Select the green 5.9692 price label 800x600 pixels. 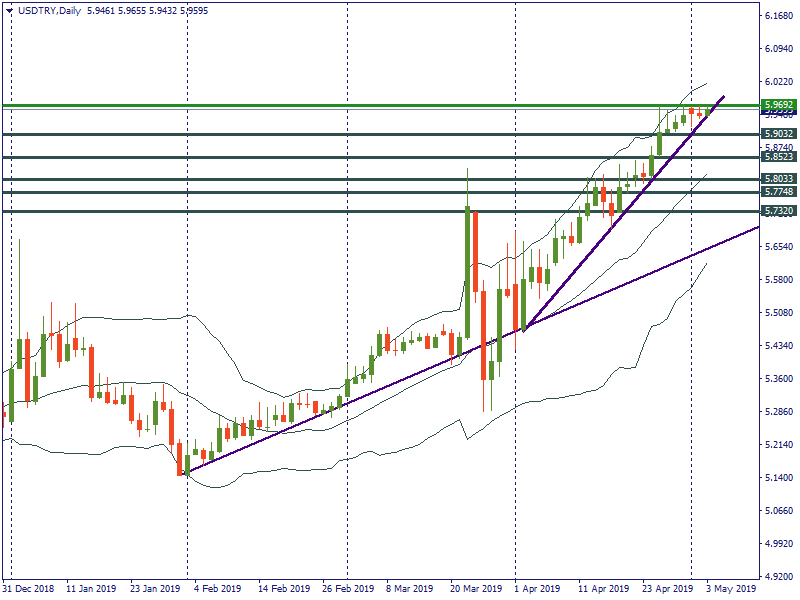pyautogui.click(x=778, y=105)
